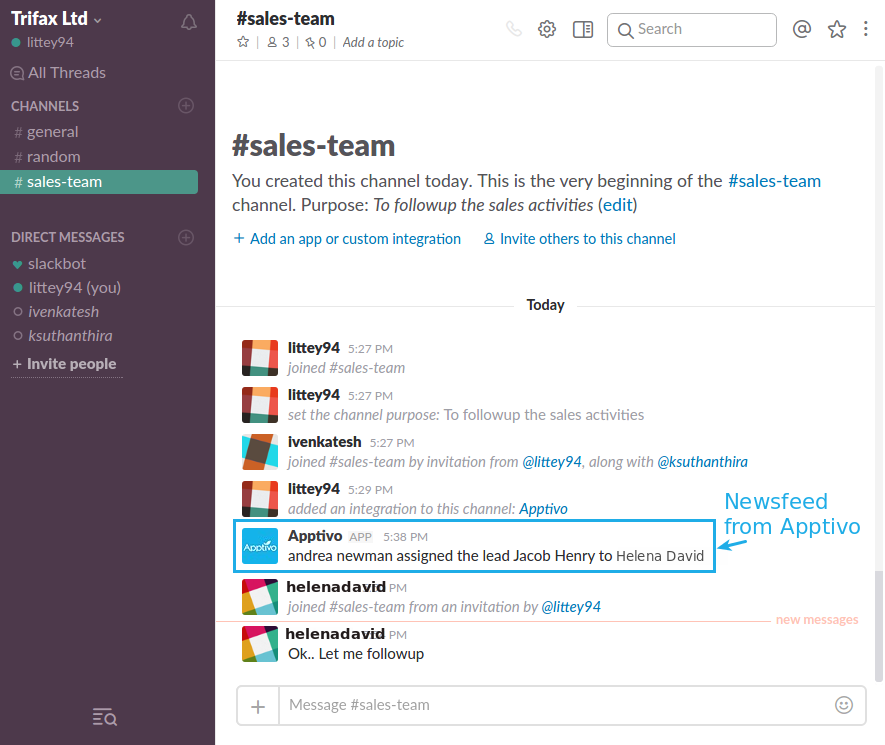Screen dimensions: 885x745
Task: Click the Search field
Action: (x=691, y=30)
